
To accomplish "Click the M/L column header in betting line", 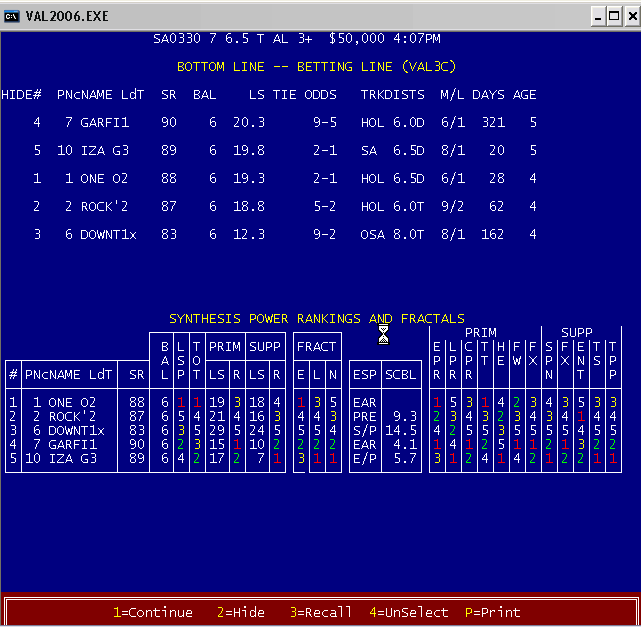I will 452,95.
